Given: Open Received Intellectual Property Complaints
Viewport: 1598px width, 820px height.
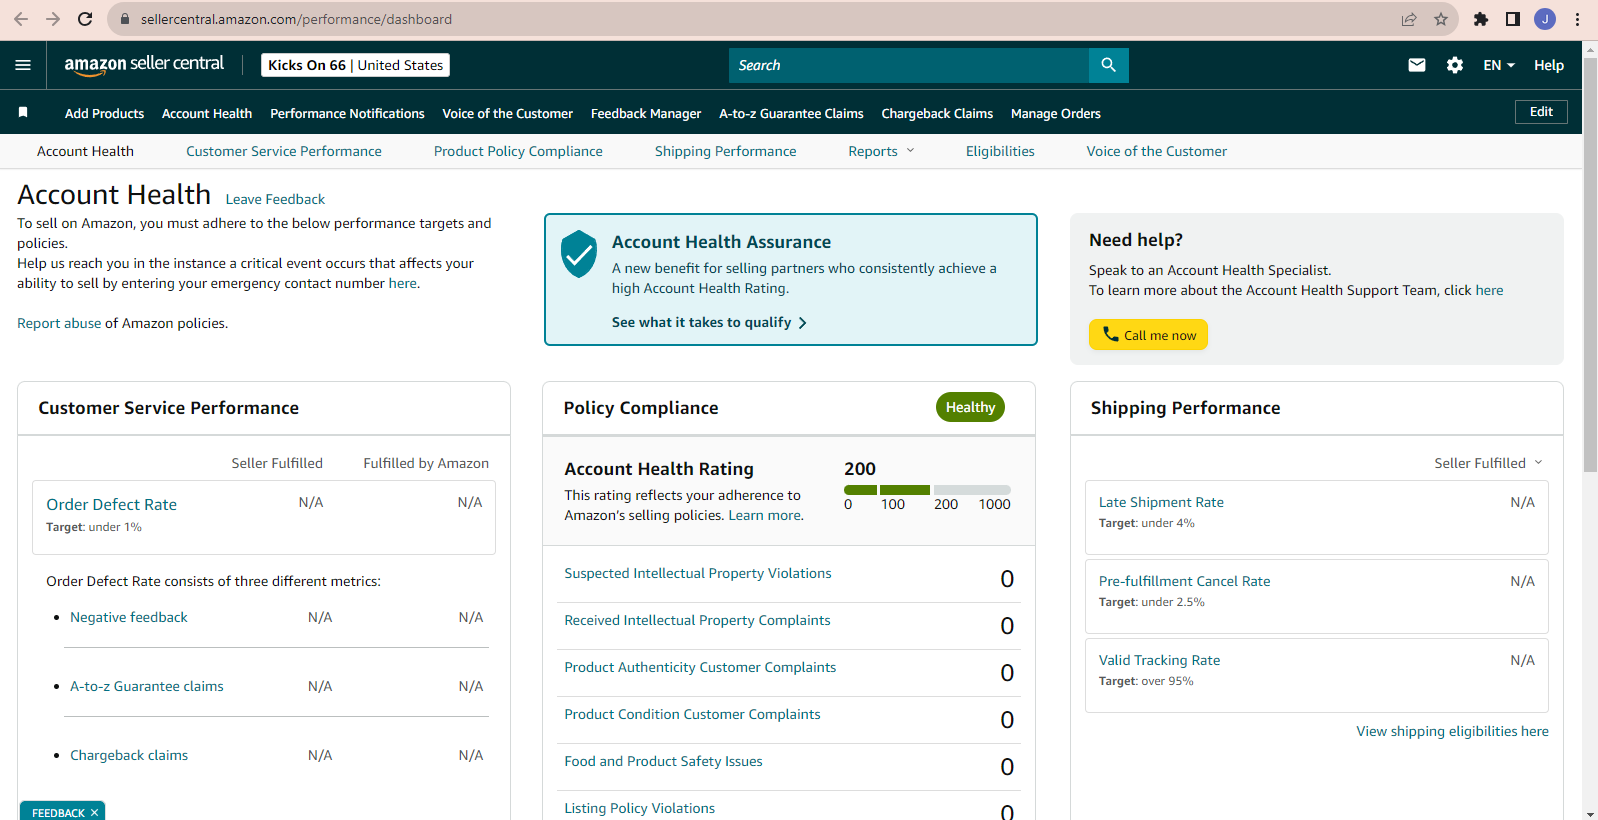Looking at the screenshot, I should click(697, 620).
